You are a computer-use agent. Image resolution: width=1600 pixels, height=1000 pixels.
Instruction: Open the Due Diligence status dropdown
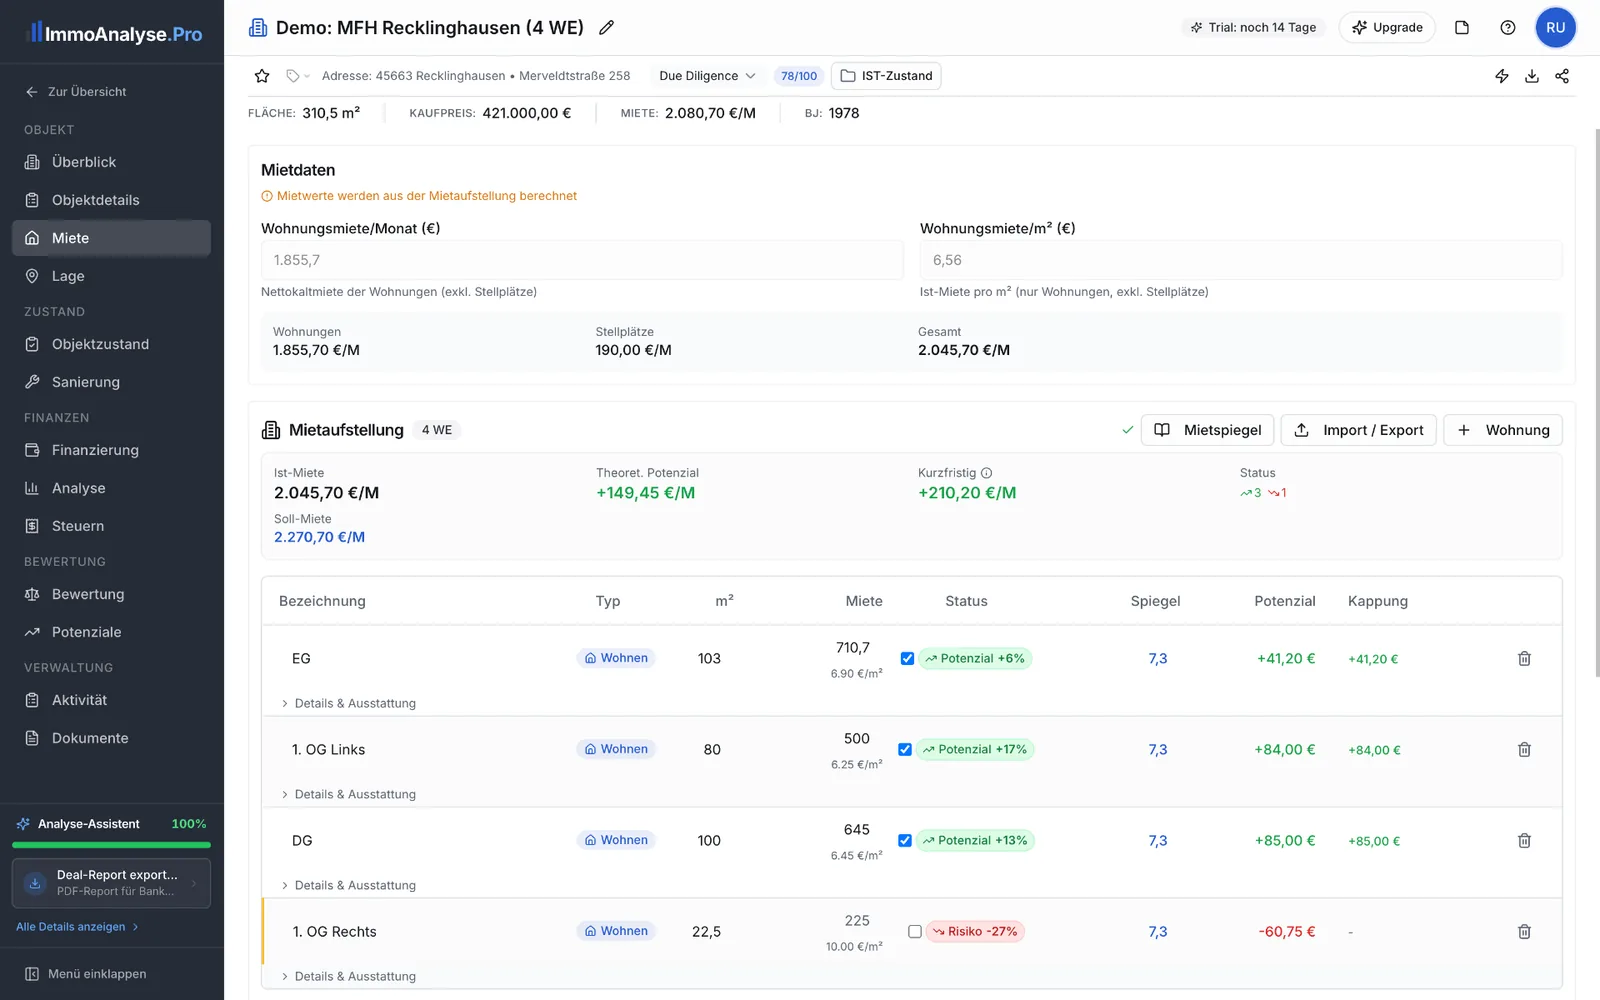(707, 76)
